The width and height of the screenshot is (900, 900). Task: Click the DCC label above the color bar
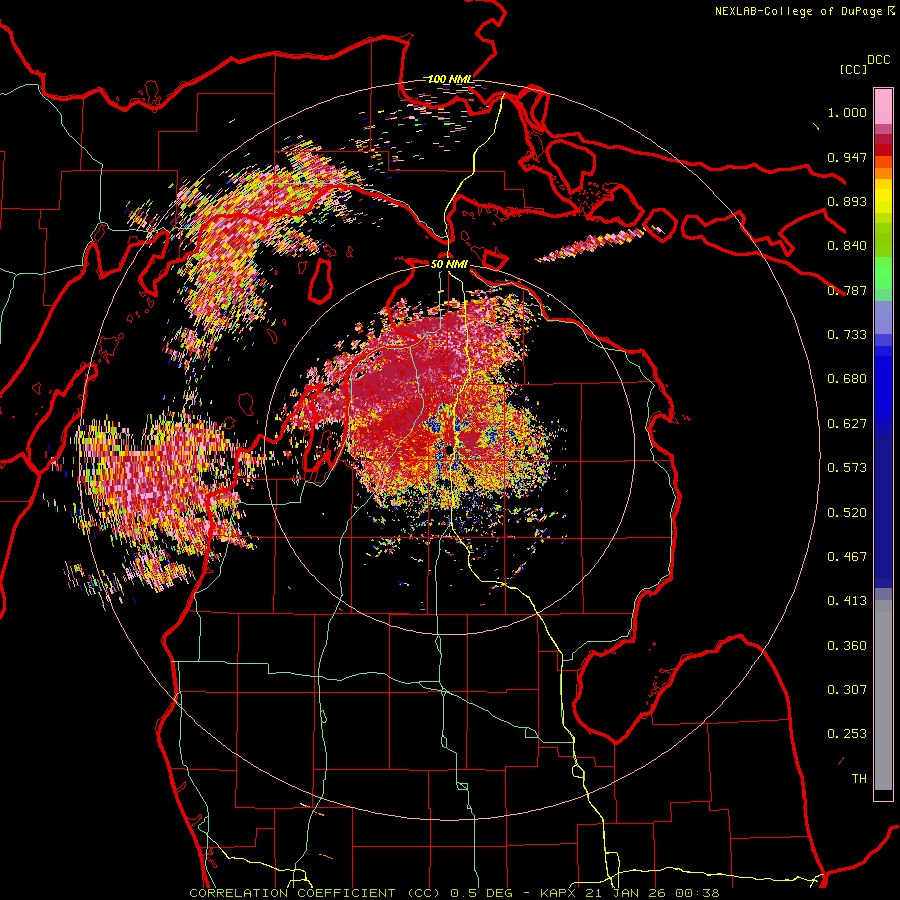(878, 60)
